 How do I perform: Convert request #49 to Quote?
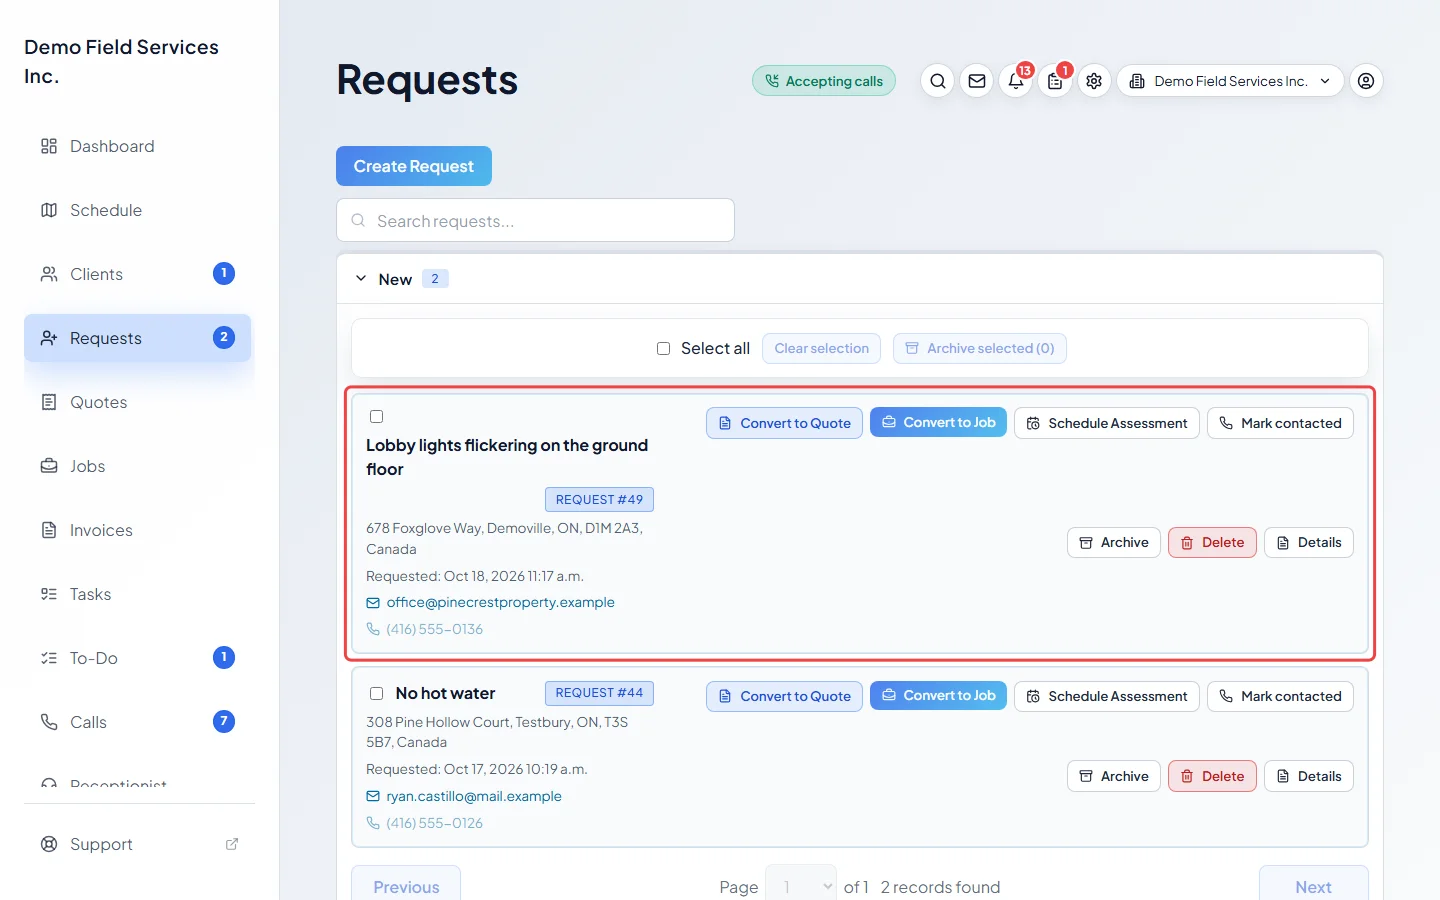tap(784, 423)
